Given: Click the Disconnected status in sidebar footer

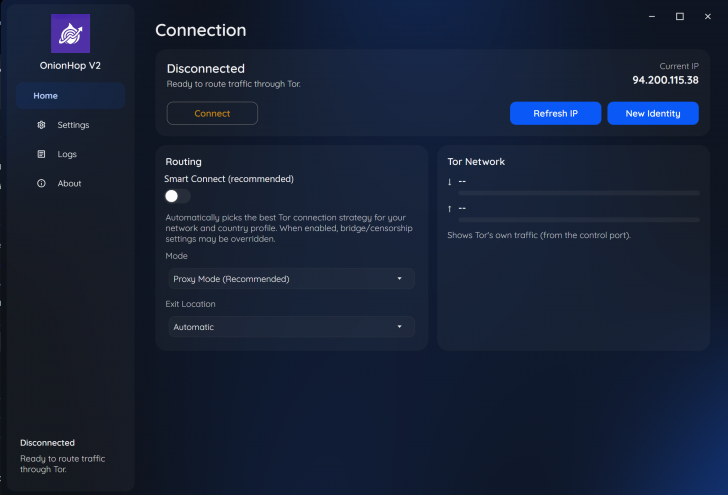Looking at the screenshot, I should pyautogui.click(x=47, y=443).
